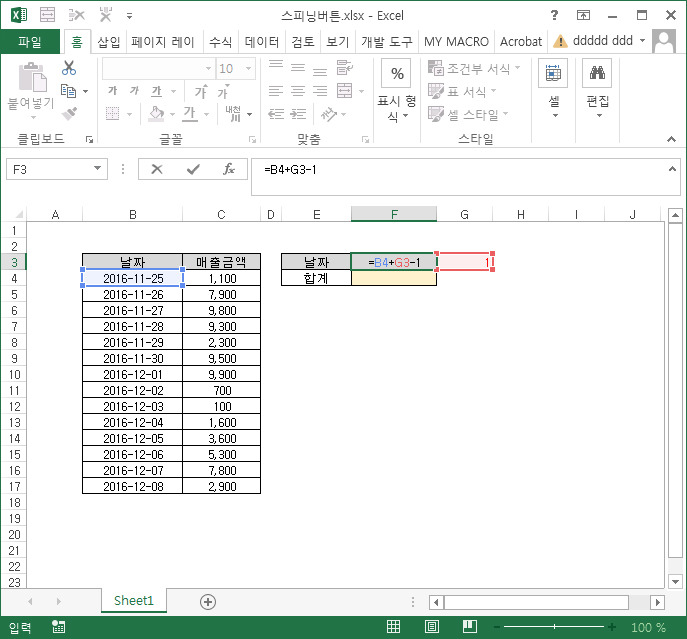Increase font size with large 가 icon
This screenshot has height=639, width=687.
click(x=201, y=91)
